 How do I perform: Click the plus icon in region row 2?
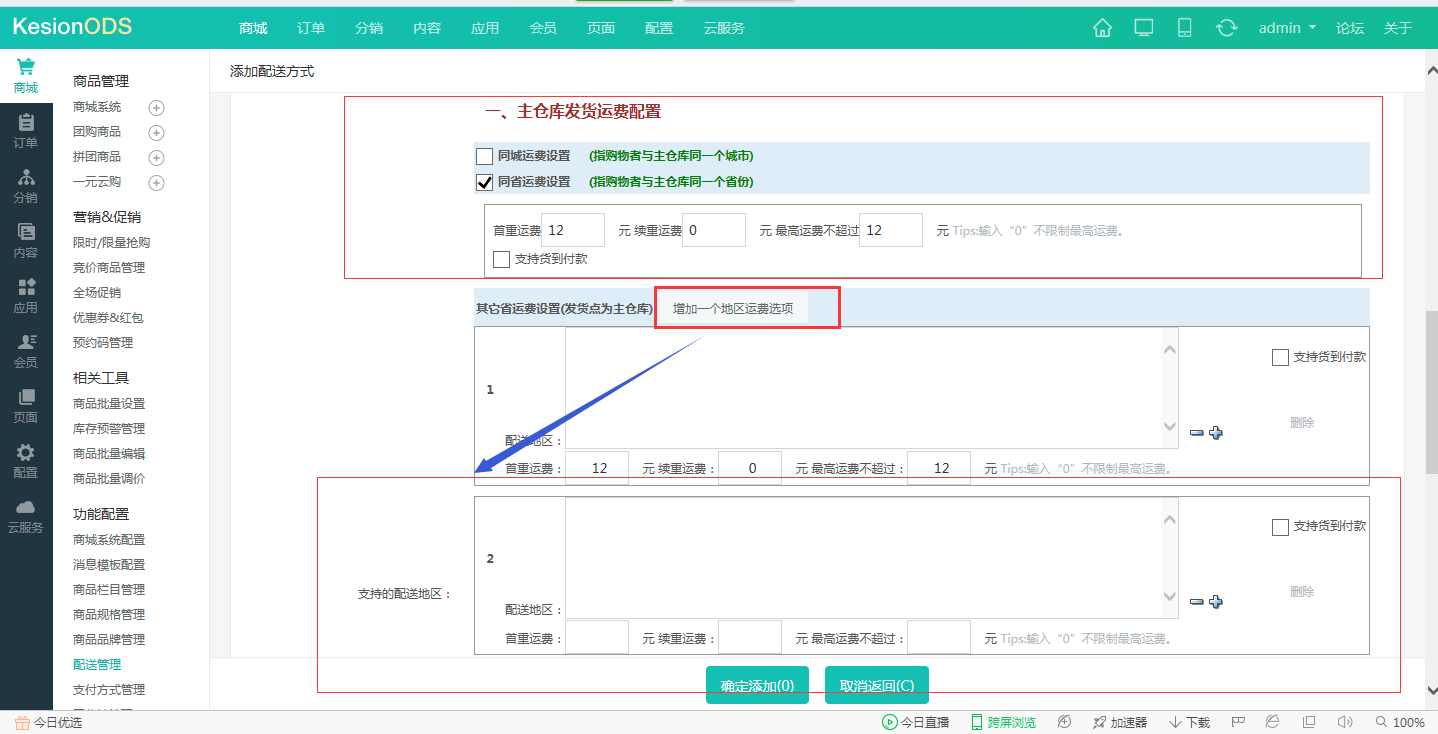(1216, 602)
